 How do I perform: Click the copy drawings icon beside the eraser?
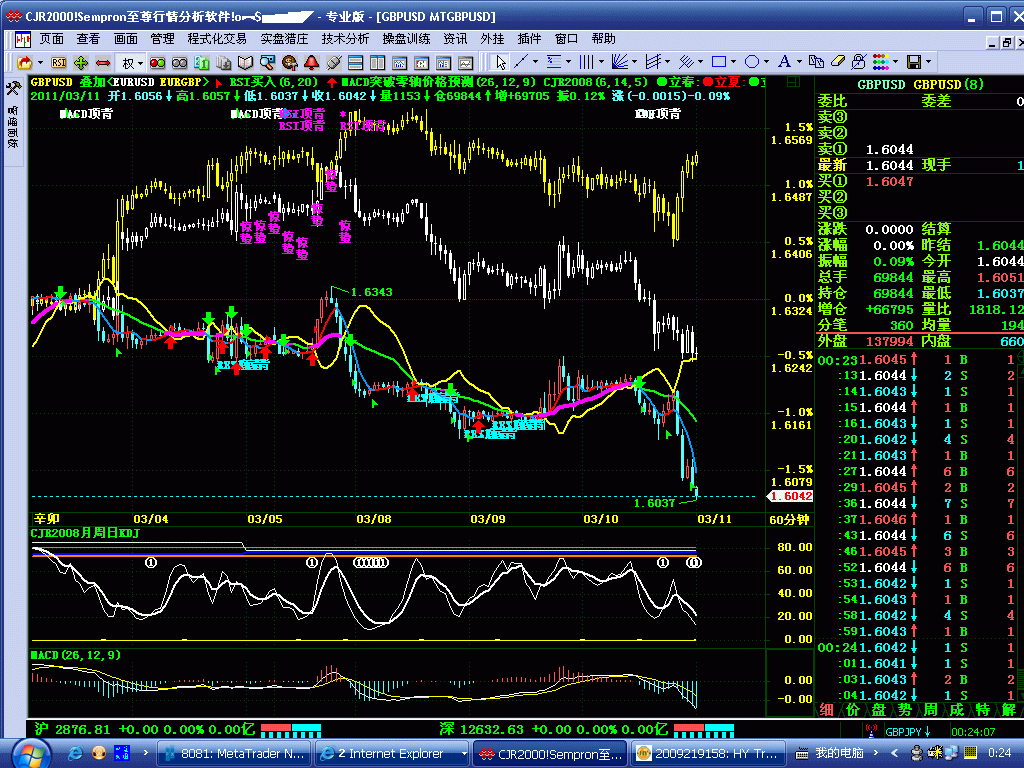point(816,62)
